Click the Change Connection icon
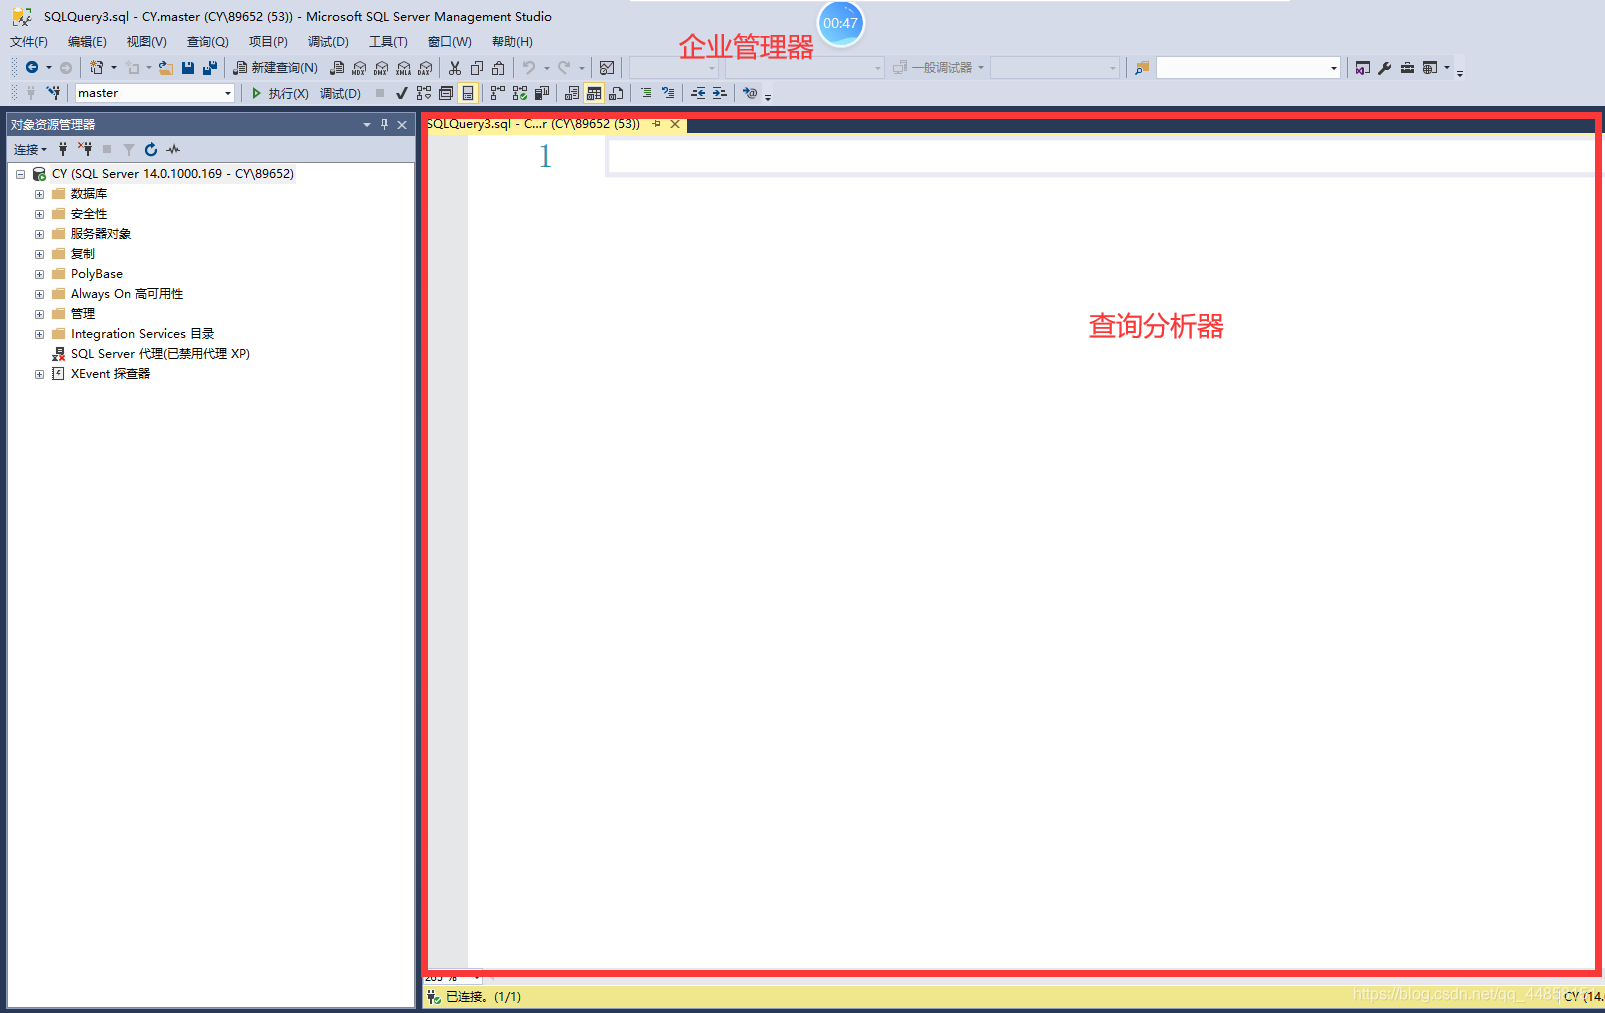Screen dimensions: 1605x1013 pos(53,93)
